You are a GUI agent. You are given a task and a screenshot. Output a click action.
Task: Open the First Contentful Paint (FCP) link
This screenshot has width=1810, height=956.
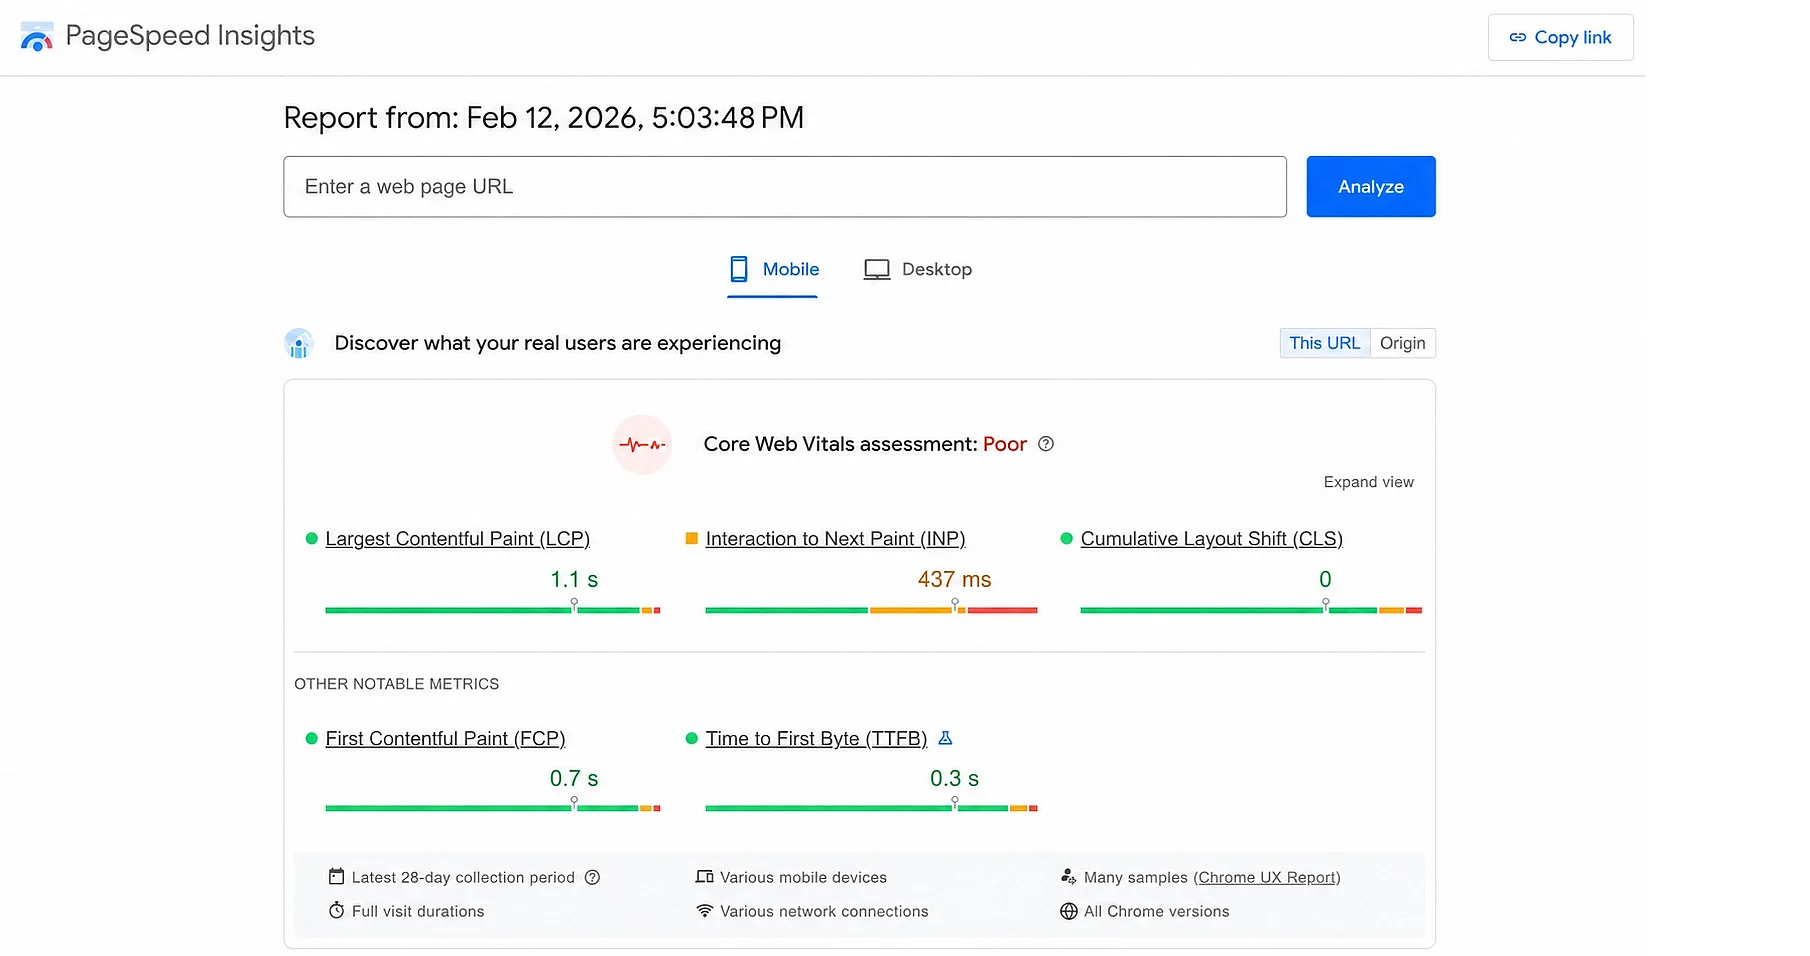[445, 739]
